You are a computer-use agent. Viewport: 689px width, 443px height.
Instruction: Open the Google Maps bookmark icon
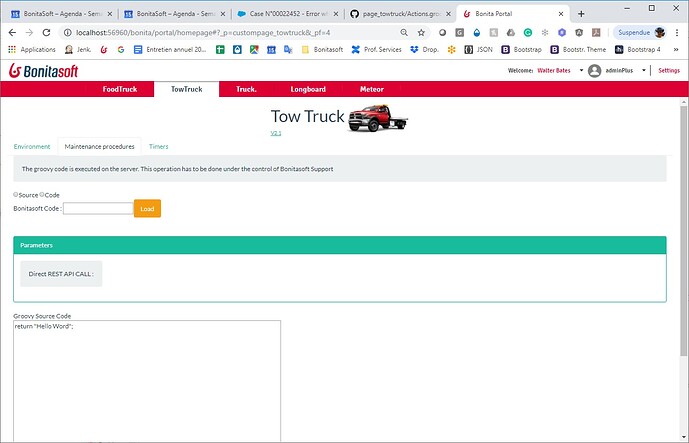pos(254,50)
